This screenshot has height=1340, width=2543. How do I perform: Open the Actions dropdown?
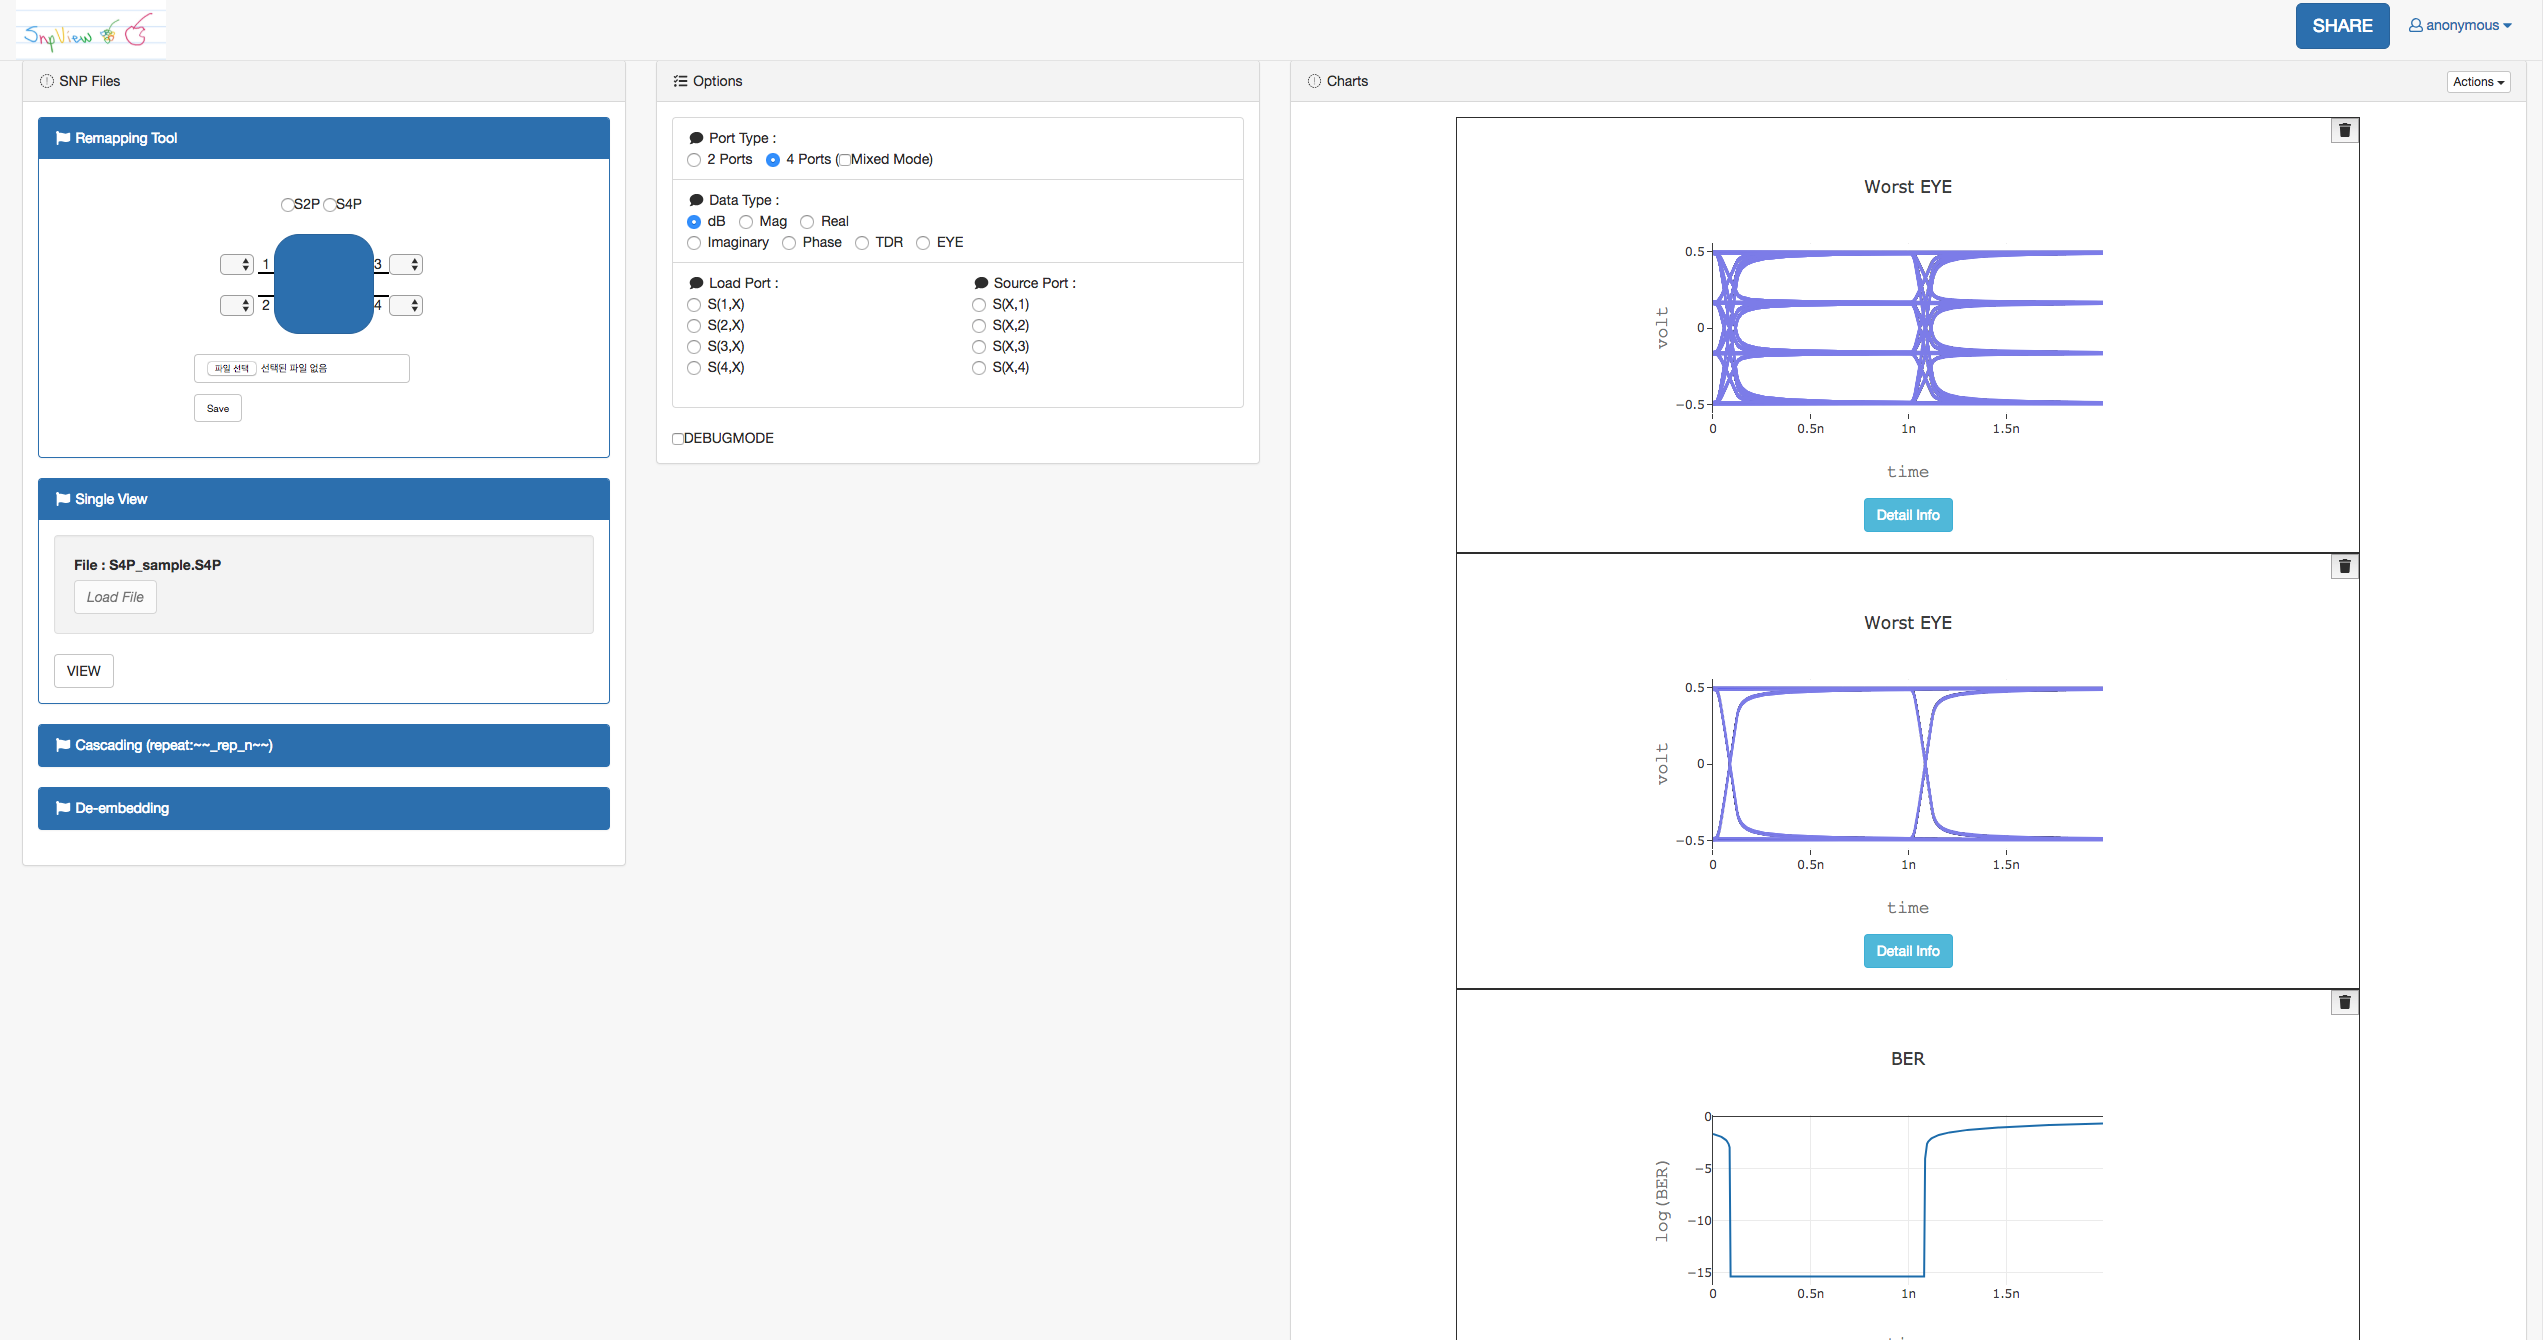click(x=2478, y=82)
